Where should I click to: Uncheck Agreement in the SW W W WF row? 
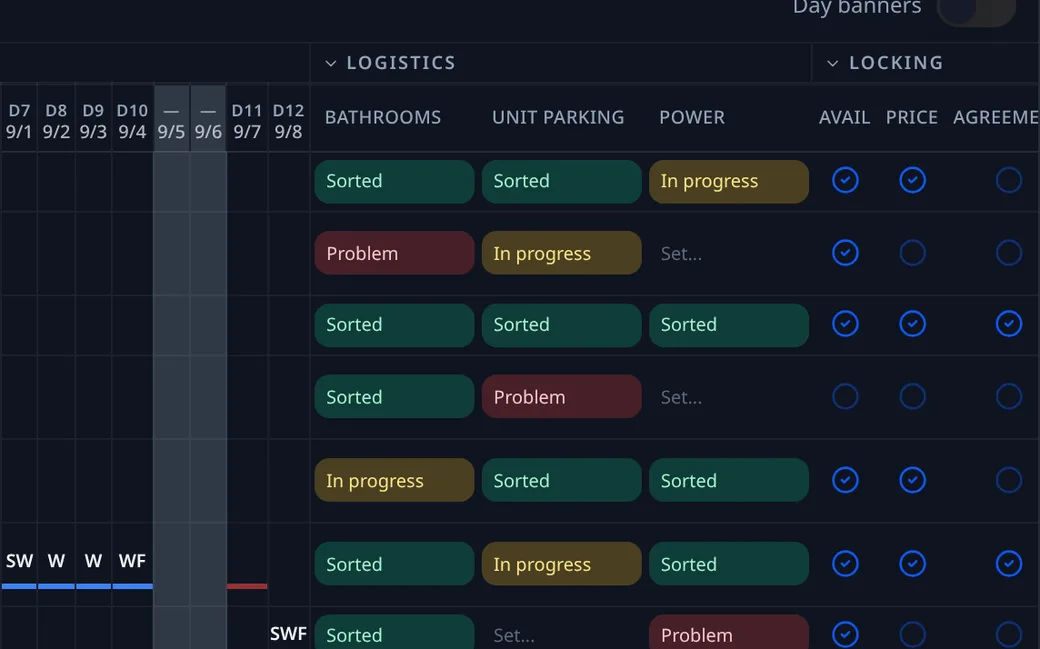coord(1009,563)
